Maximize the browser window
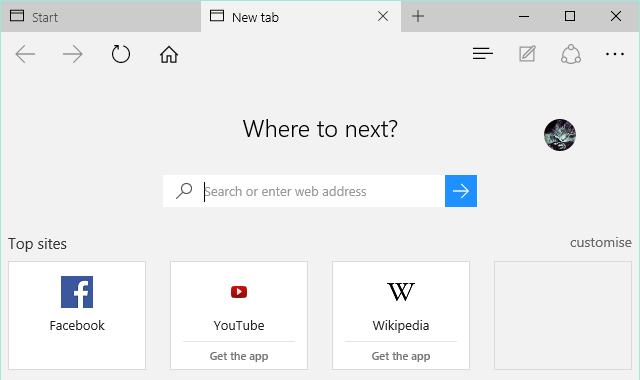 (x=570, y=16)
